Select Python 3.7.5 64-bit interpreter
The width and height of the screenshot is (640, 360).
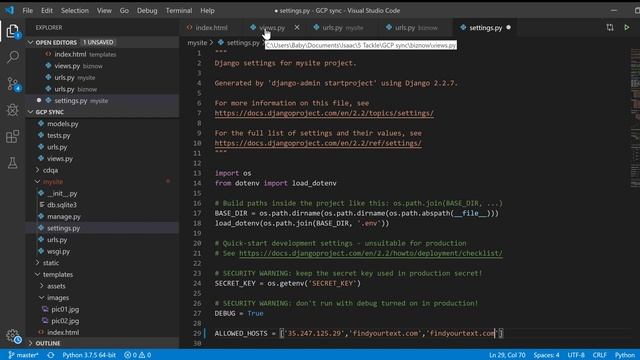(x=89, y=355)
